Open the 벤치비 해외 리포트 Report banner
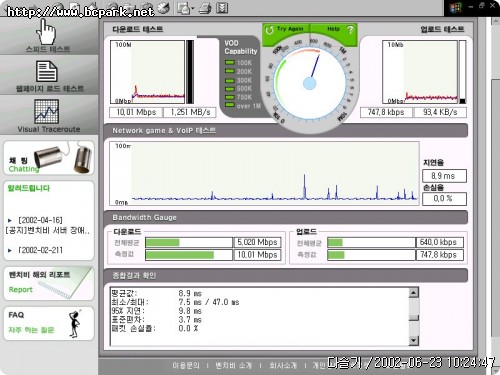Viewport: 500px width, 375px height. point(49,283)
